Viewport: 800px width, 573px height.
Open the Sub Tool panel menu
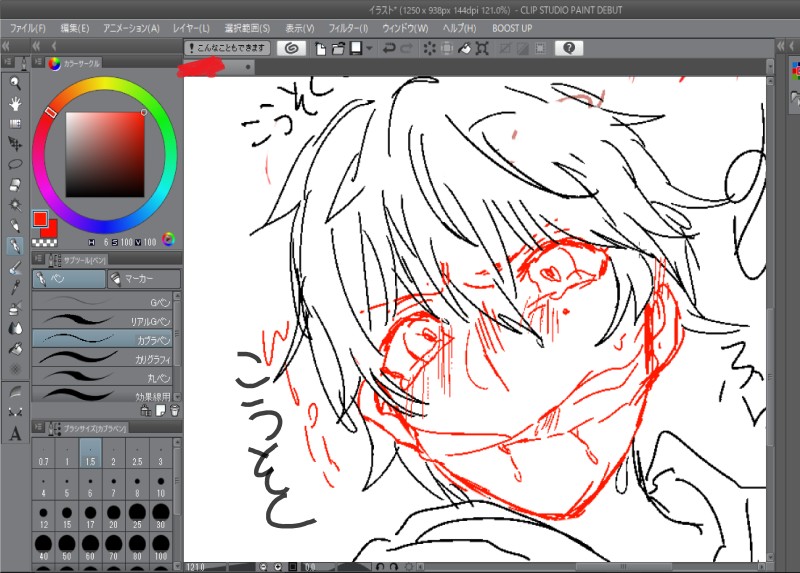(38, 259)
